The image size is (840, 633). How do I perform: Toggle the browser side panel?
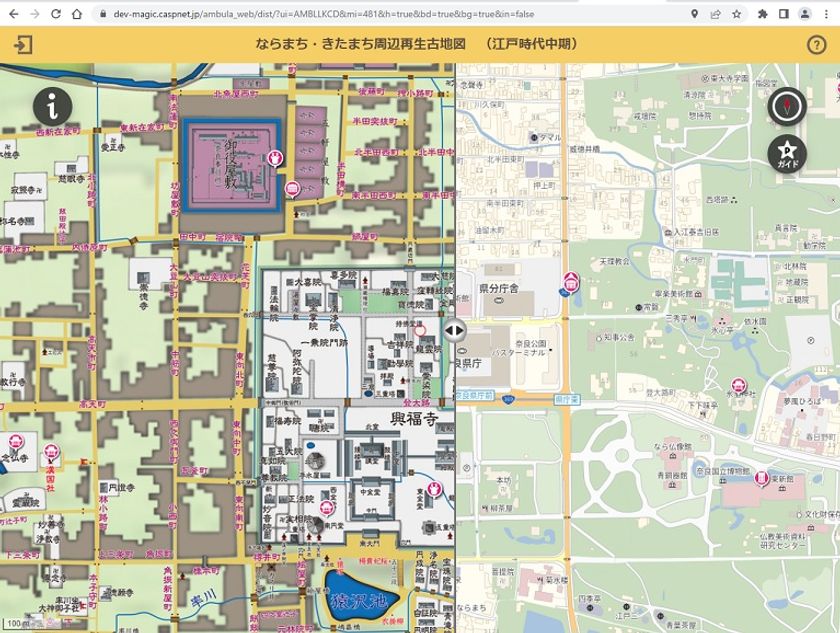(x=783, y=14)
